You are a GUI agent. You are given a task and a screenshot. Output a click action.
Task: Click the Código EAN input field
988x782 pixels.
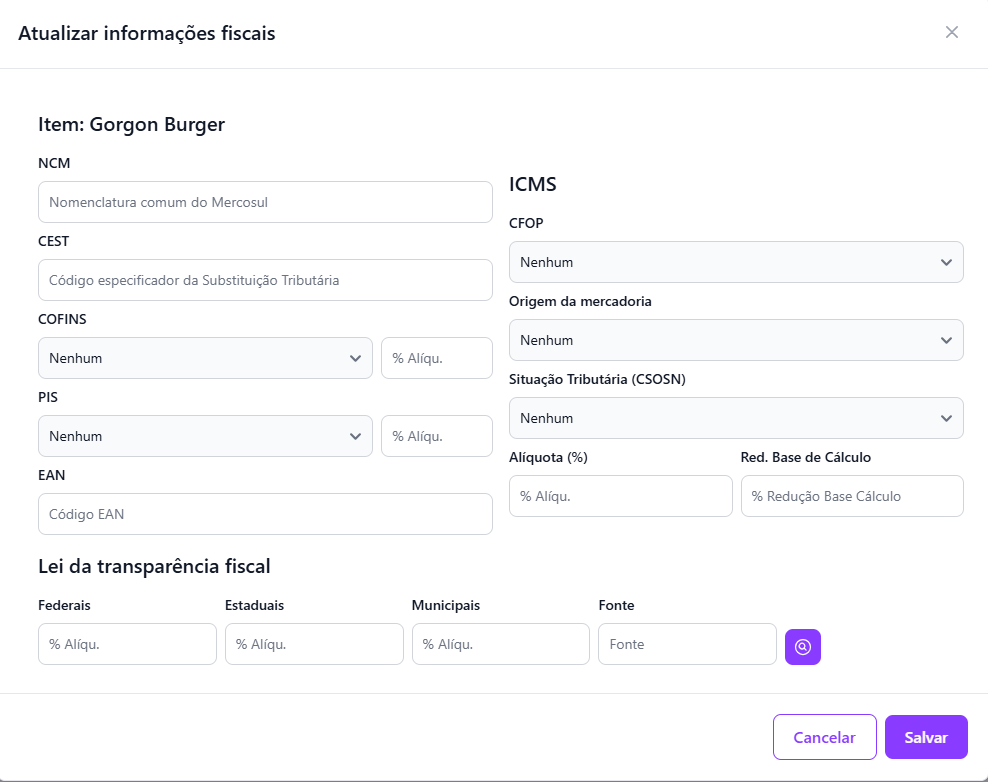pos(265,514)
